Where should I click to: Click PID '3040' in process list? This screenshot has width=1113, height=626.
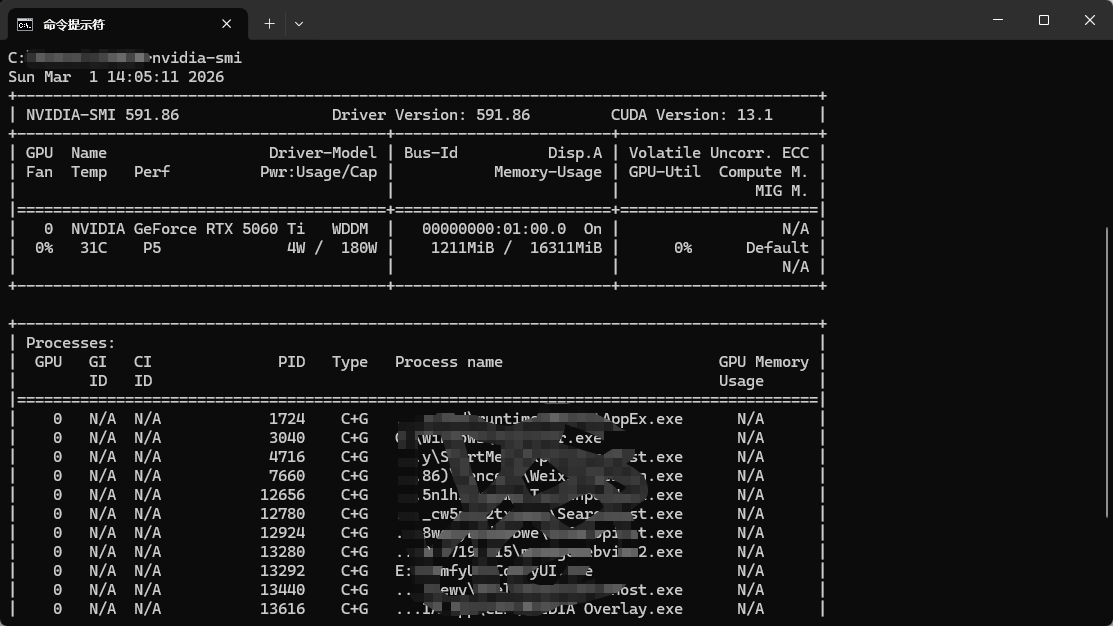pyautogui.click(x=287, y=438)
